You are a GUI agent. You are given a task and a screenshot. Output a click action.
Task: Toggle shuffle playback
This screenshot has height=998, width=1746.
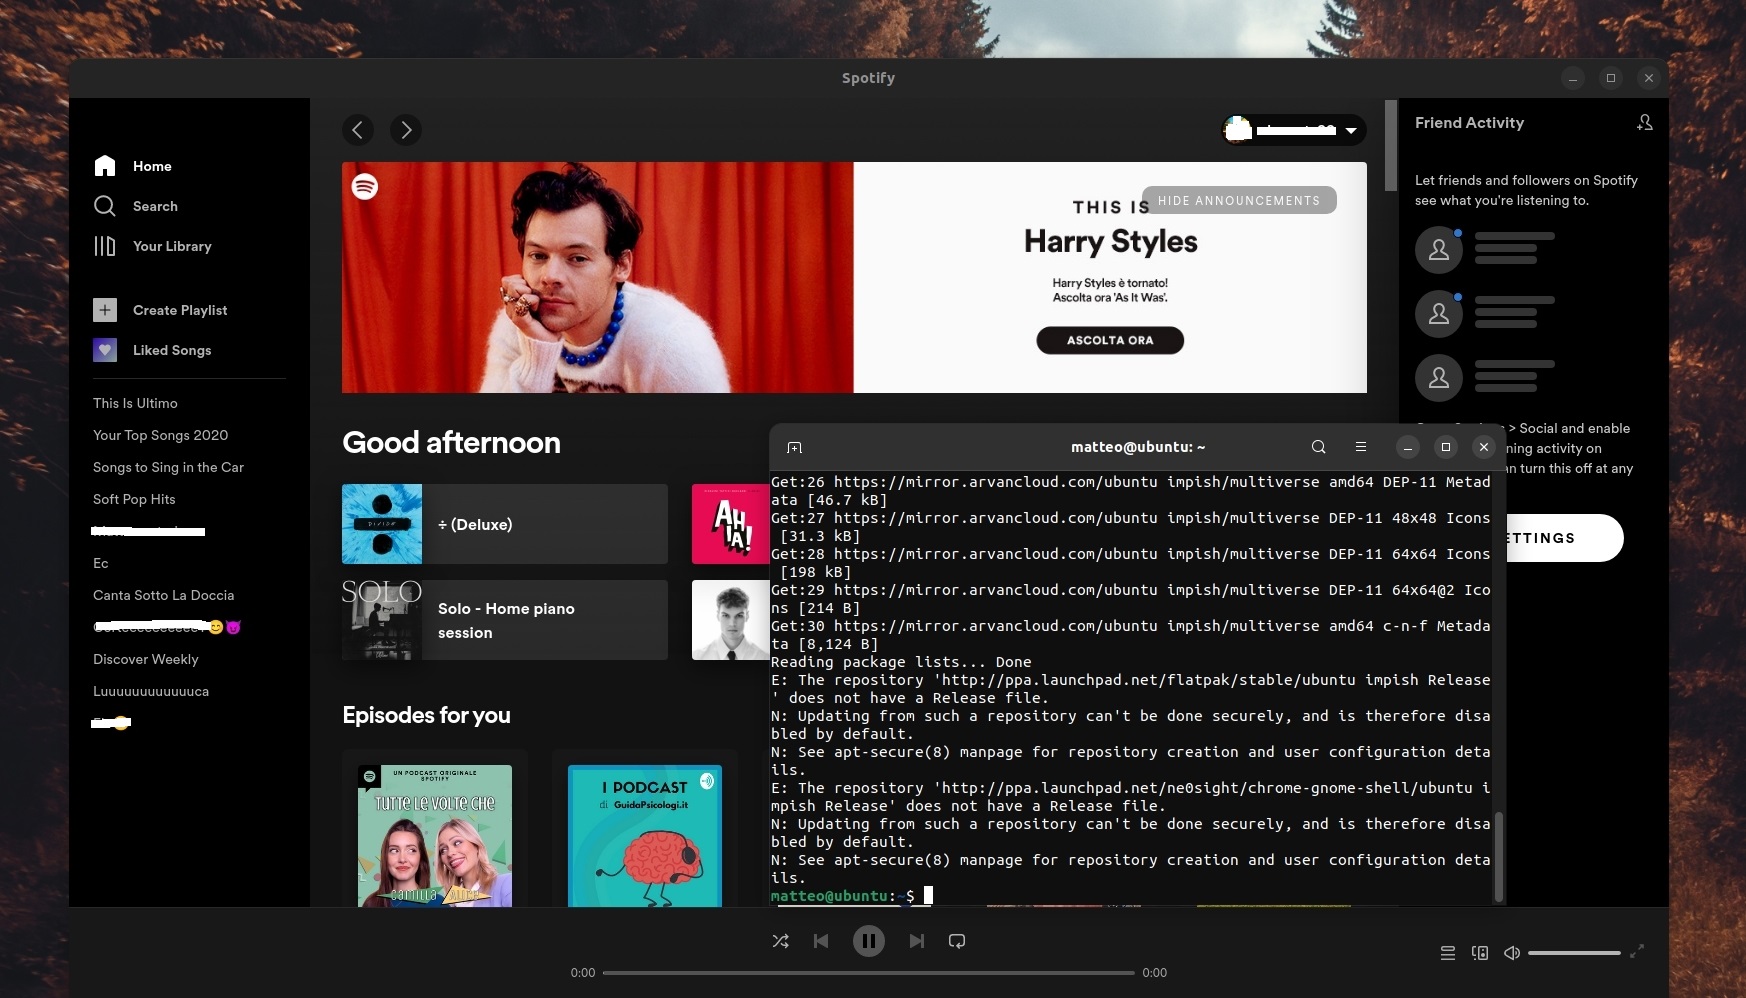pyautogui.click(x=781, y=941)
